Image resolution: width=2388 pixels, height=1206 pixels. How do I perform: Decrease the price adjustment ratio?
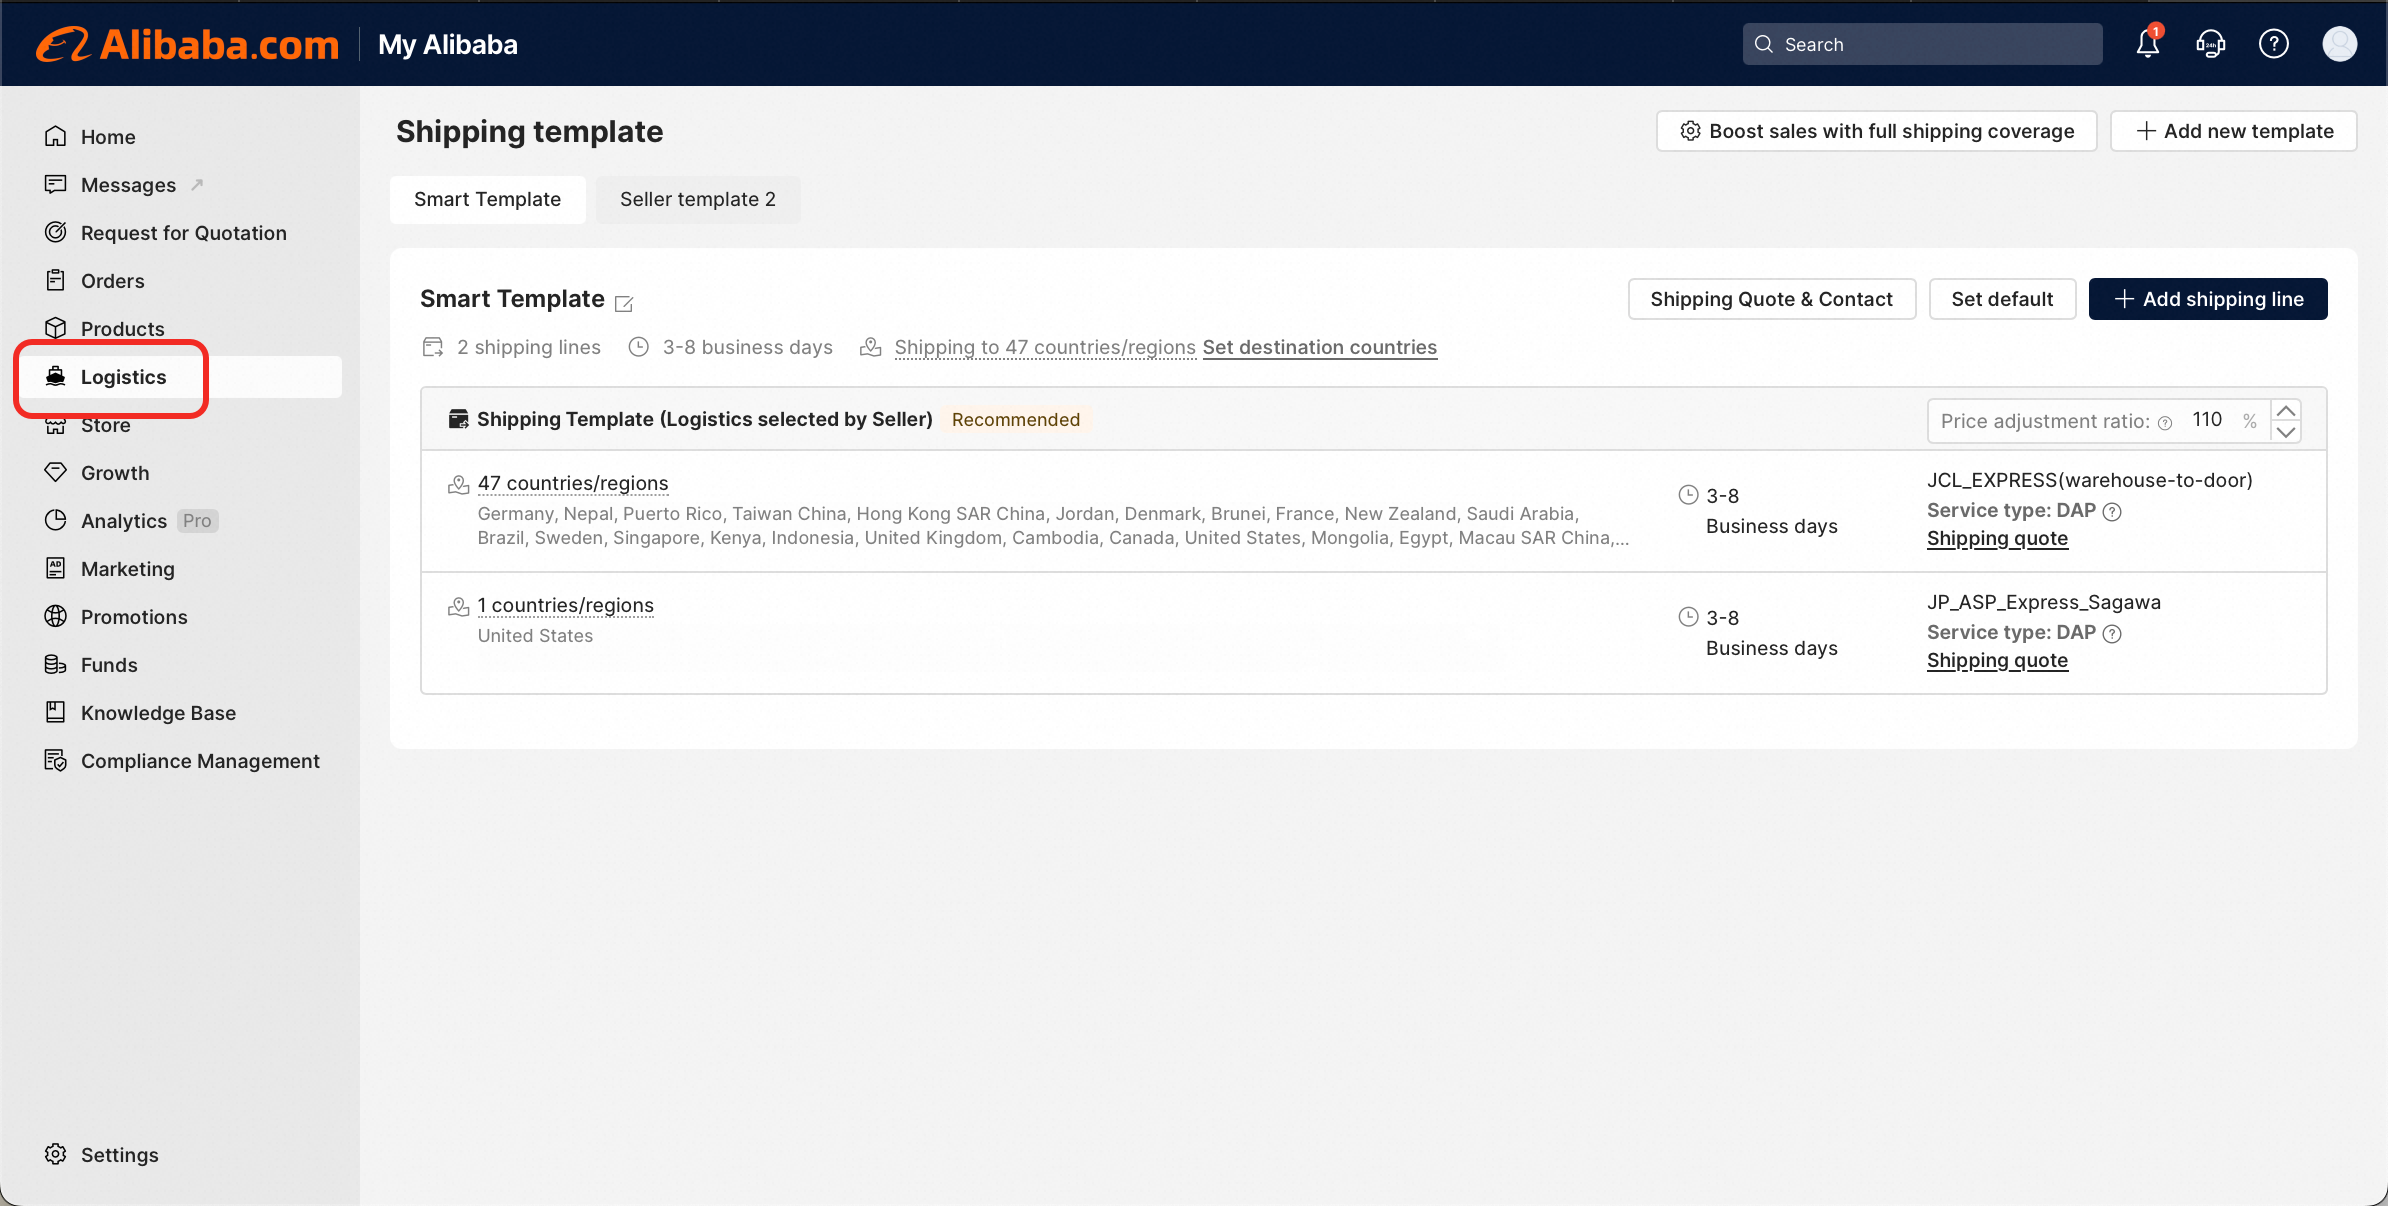2286,432
